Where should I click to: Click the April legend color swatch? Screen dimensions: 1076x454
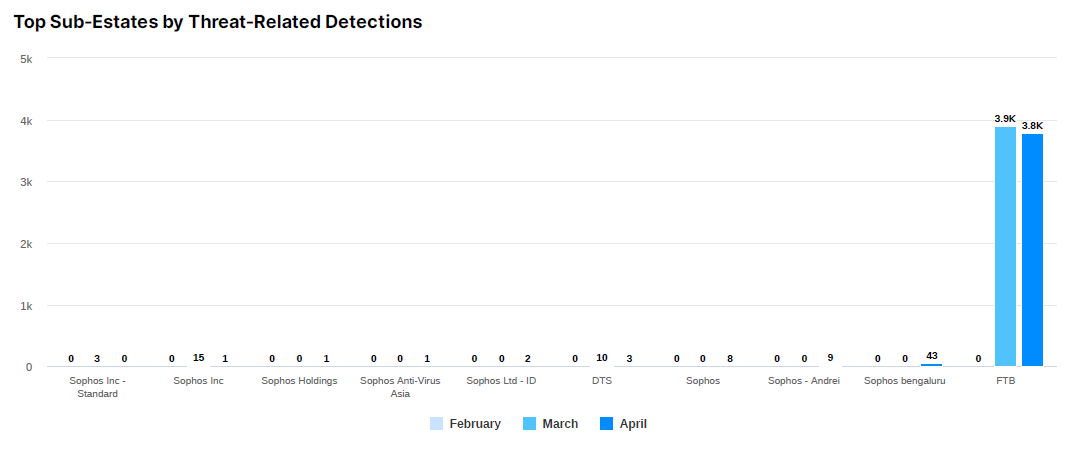tap(606, 424)
